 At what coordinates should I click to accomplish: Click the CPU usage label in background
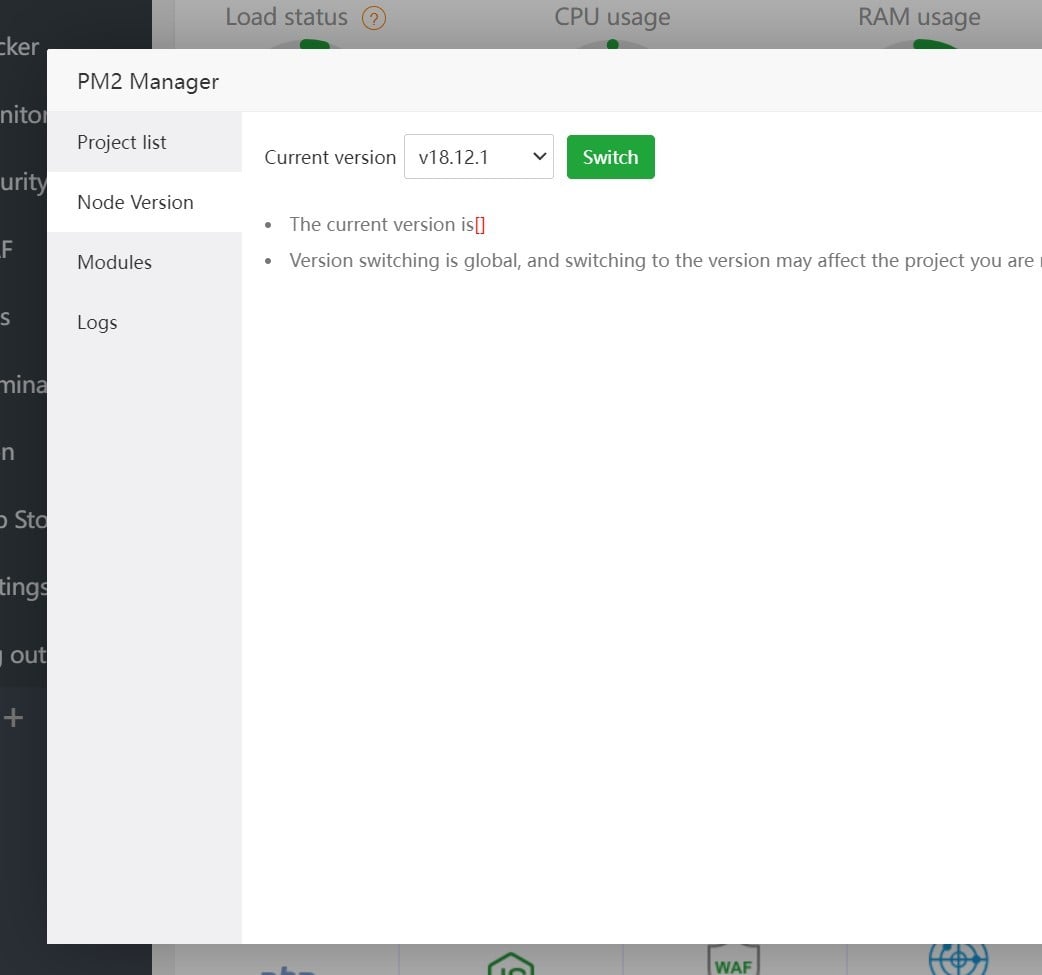(612, 17)
